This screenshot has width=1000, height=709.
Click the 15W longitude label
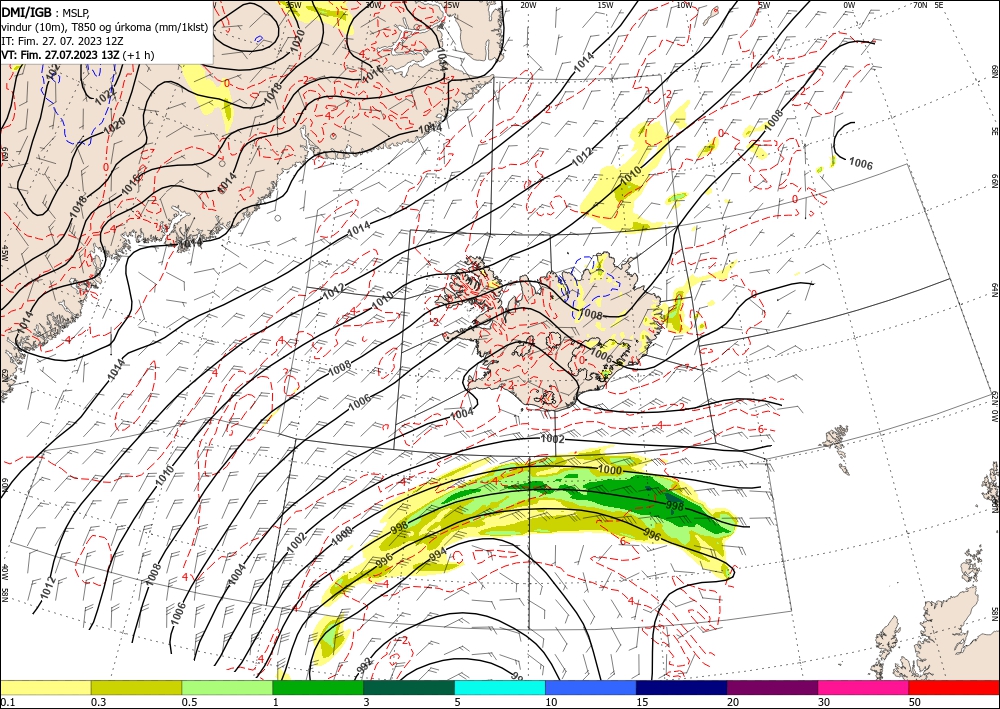[606, 4]
